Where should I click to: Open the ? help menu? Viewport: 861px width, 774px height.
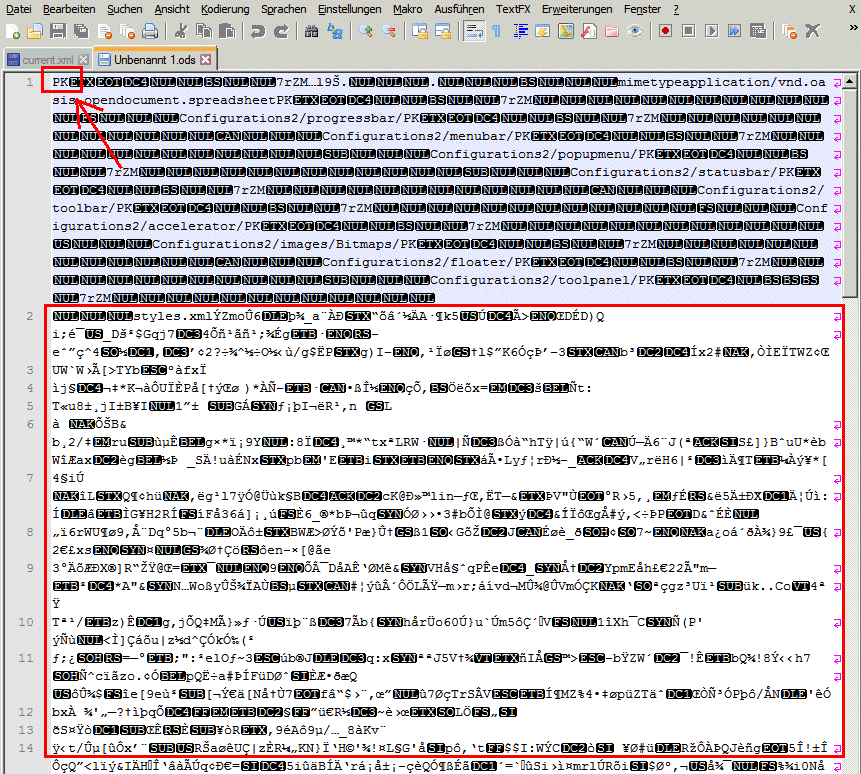point(676,9)
